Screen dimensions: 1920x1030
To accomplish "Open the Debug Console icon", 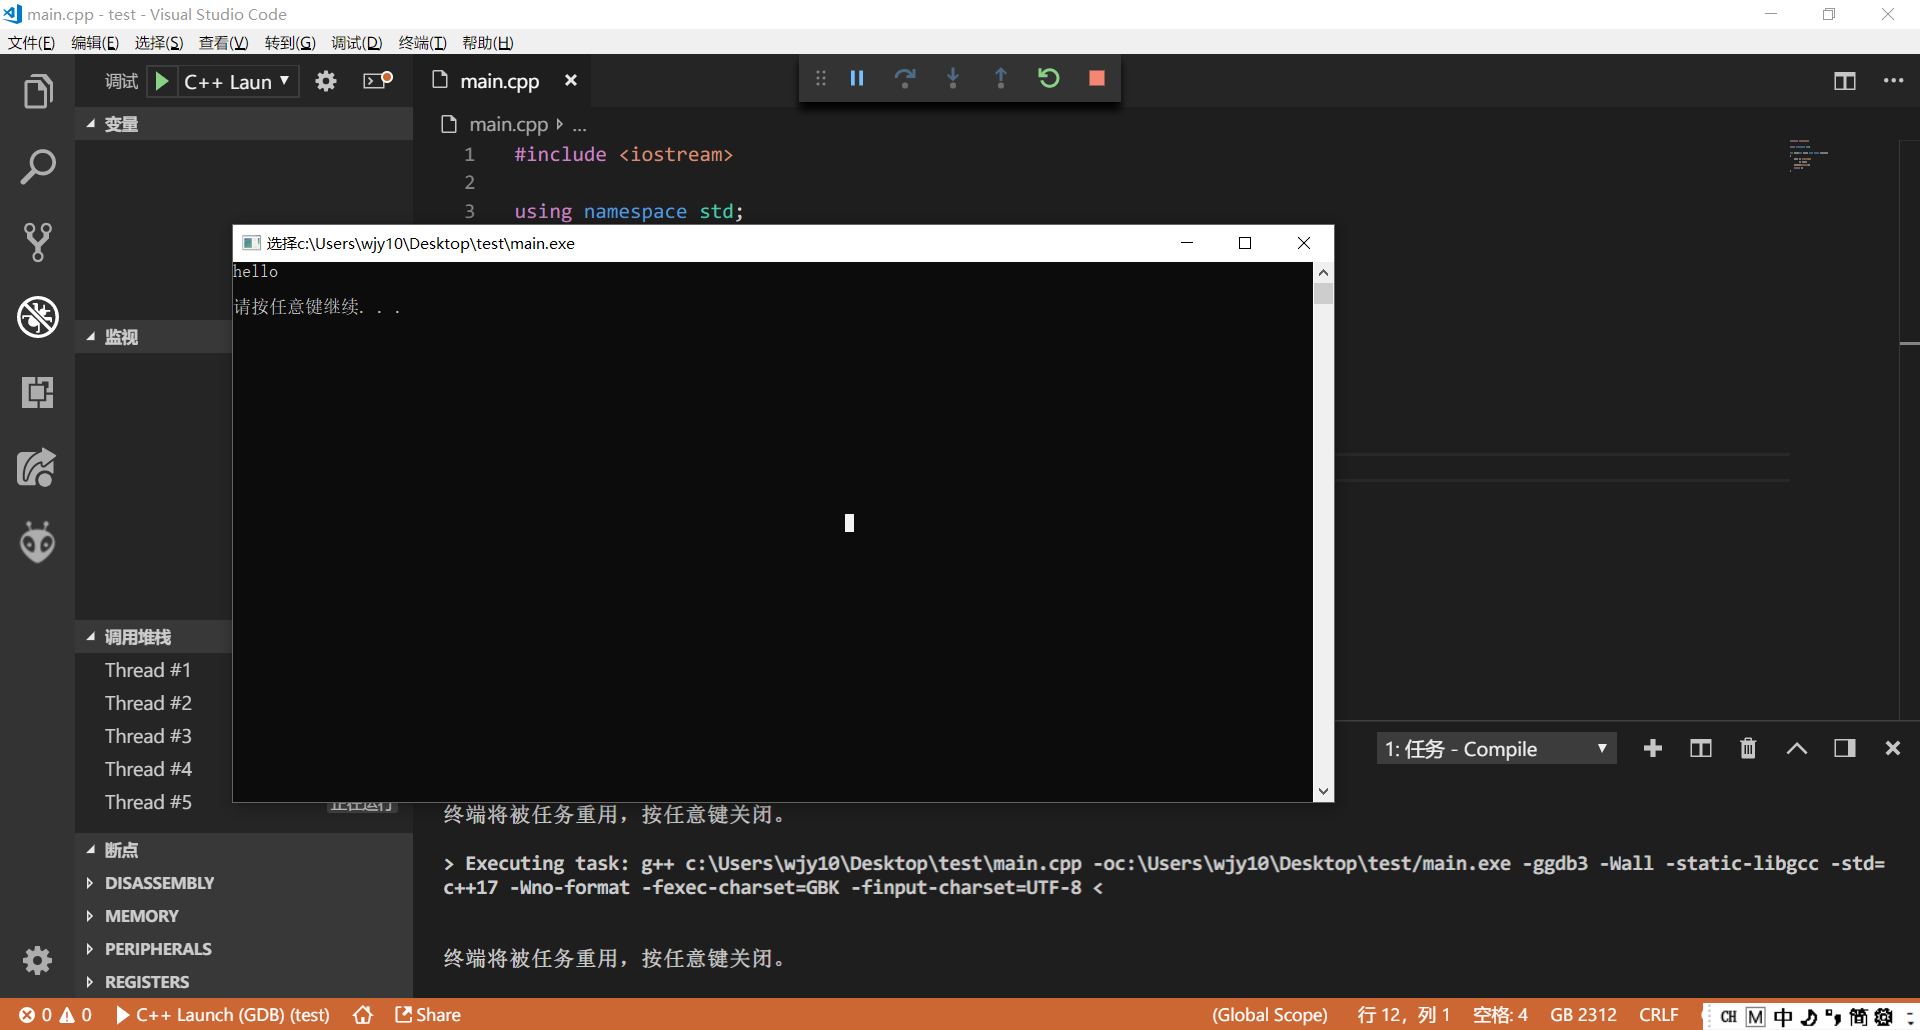I will tap(377, 81).
